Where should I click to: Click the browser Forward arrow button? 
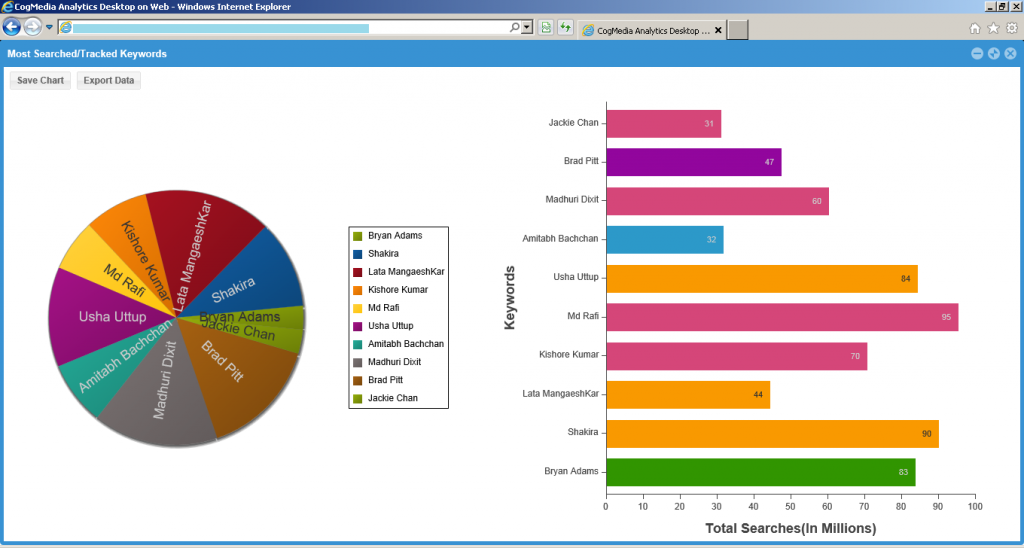tap(33, 27)
